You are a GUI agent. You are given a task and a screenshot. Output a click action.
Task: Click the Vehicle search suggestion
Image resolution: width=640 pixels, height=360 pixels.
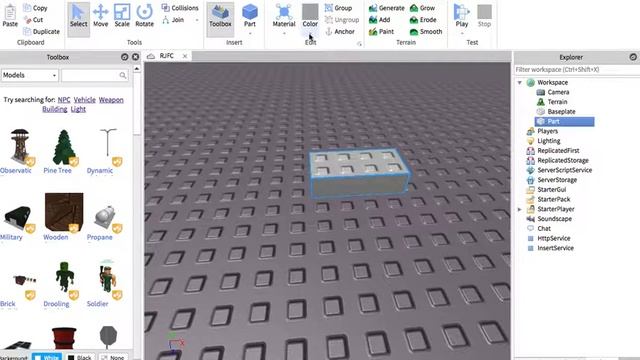coord(84,100)
